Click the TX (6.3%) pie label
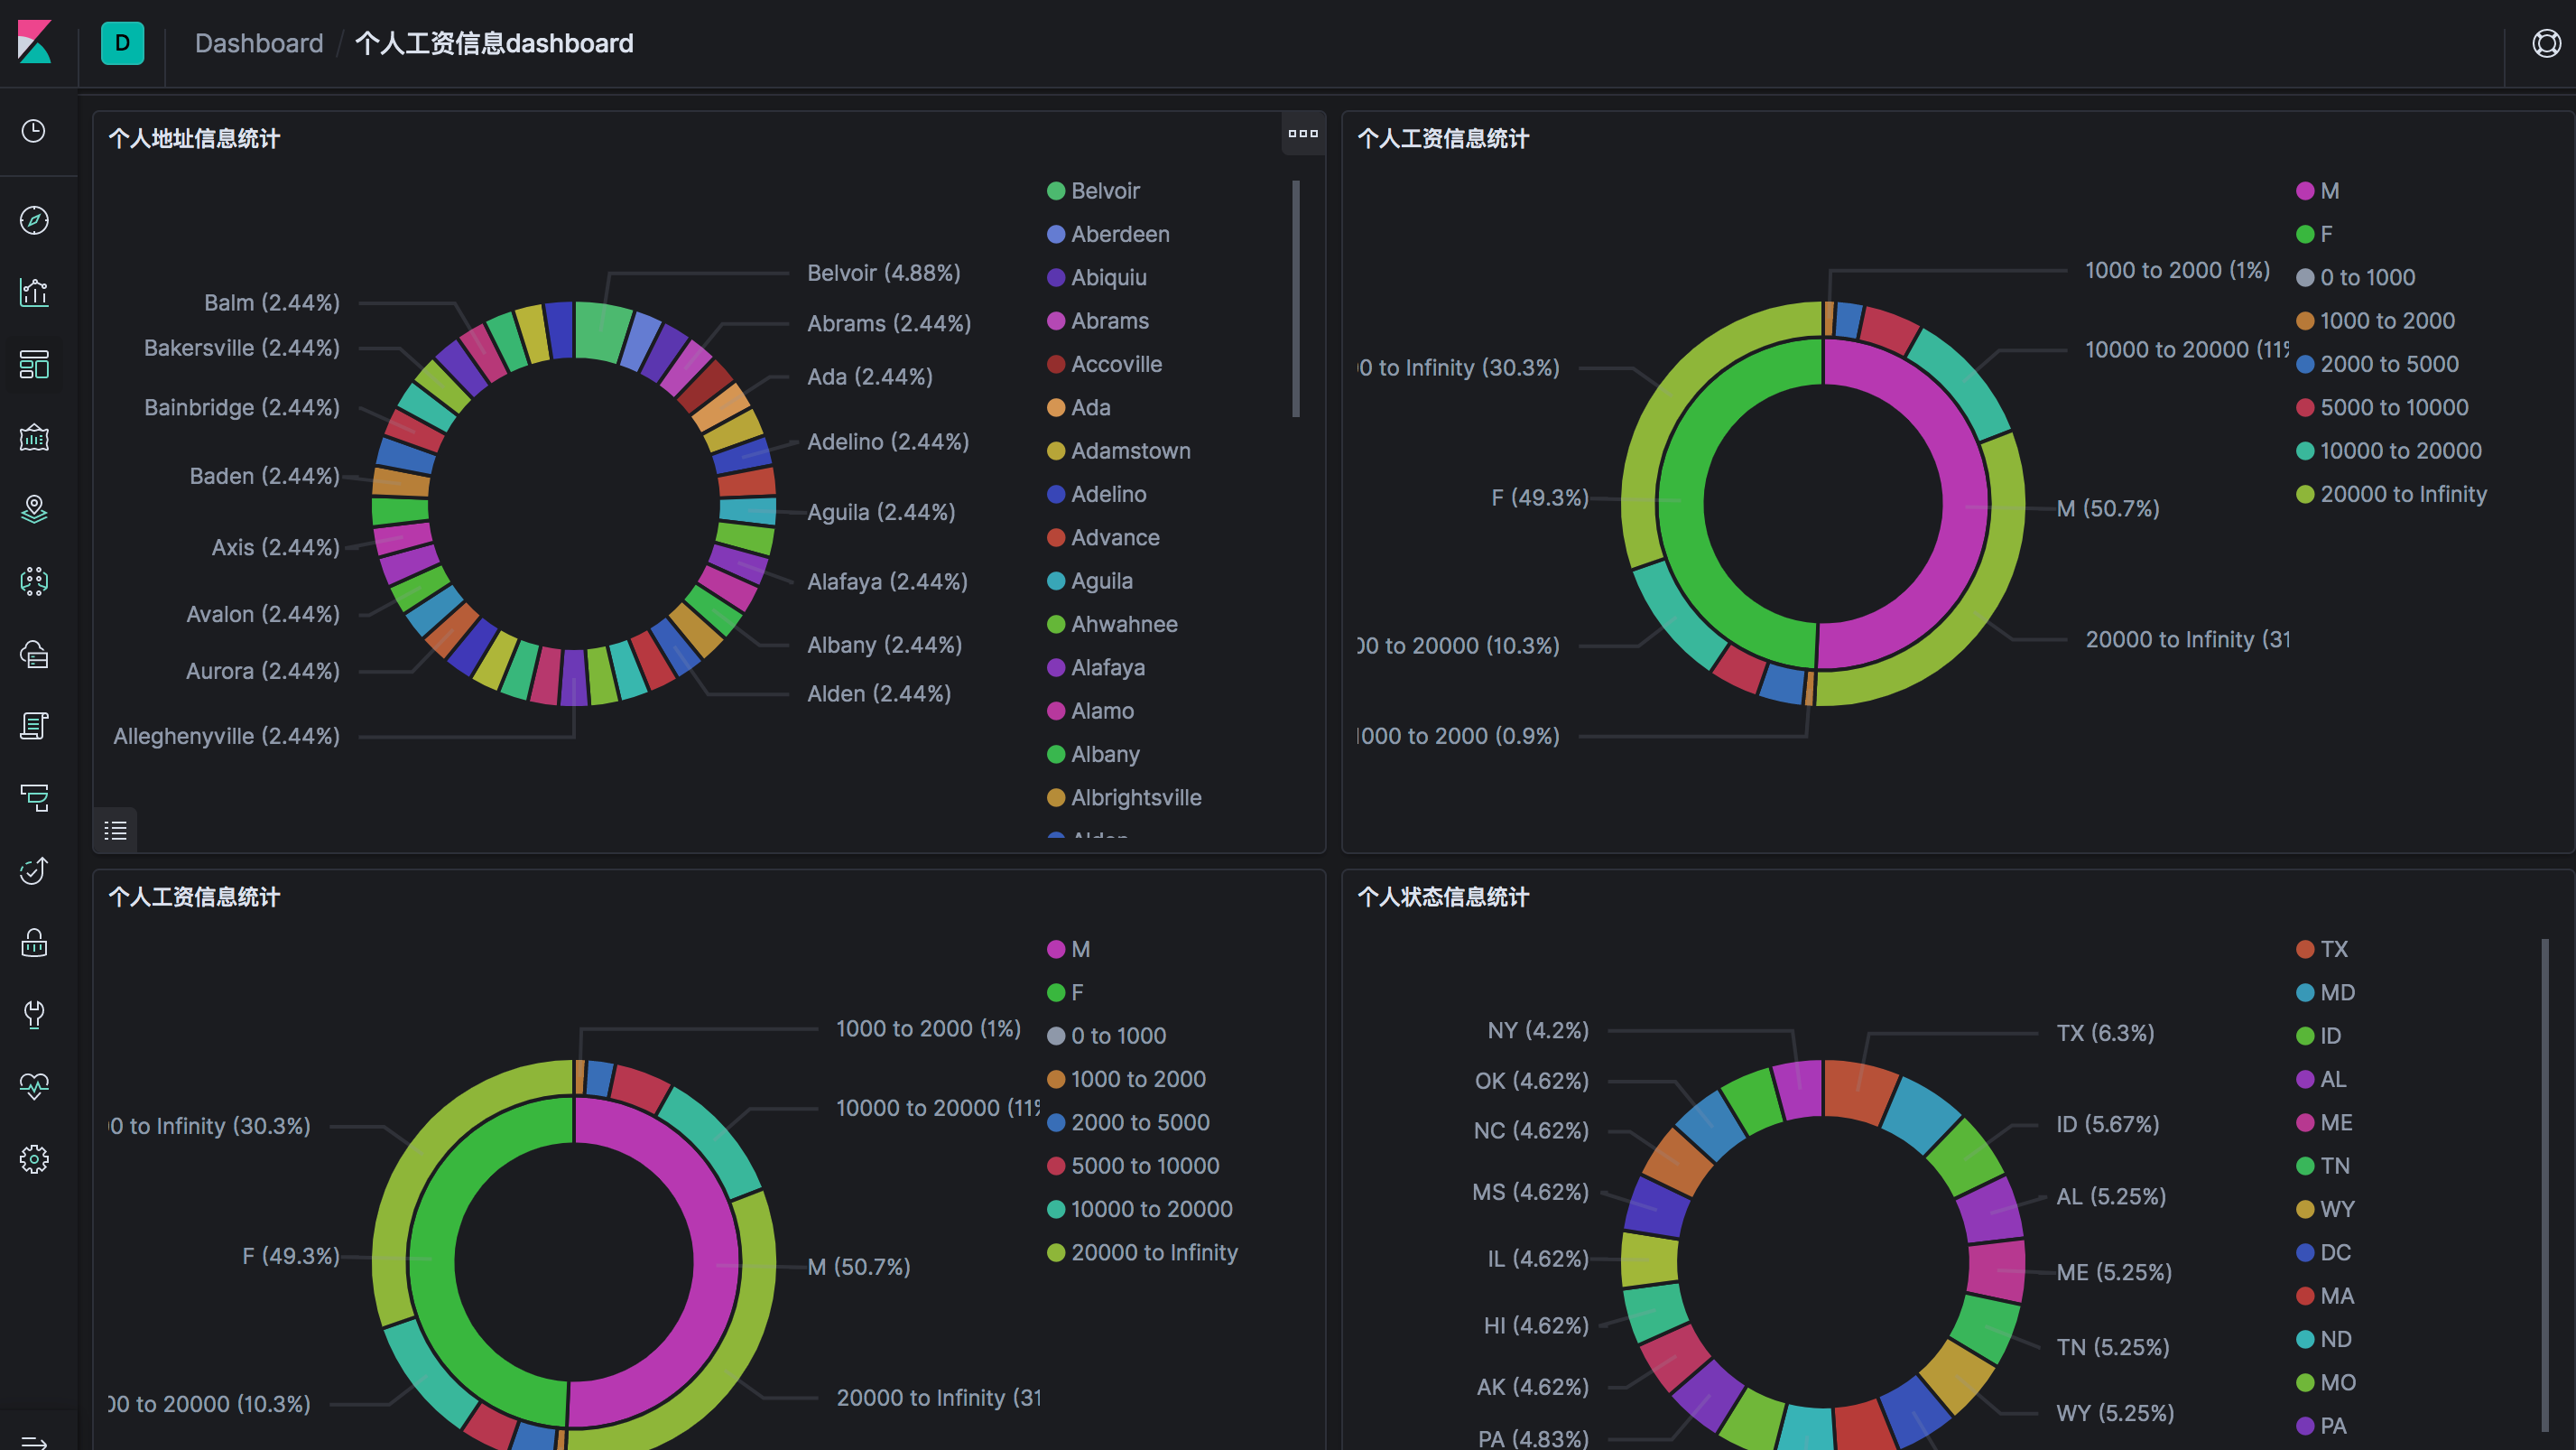Viewport: 2576px width, 1450px height. point(2106,1033)
